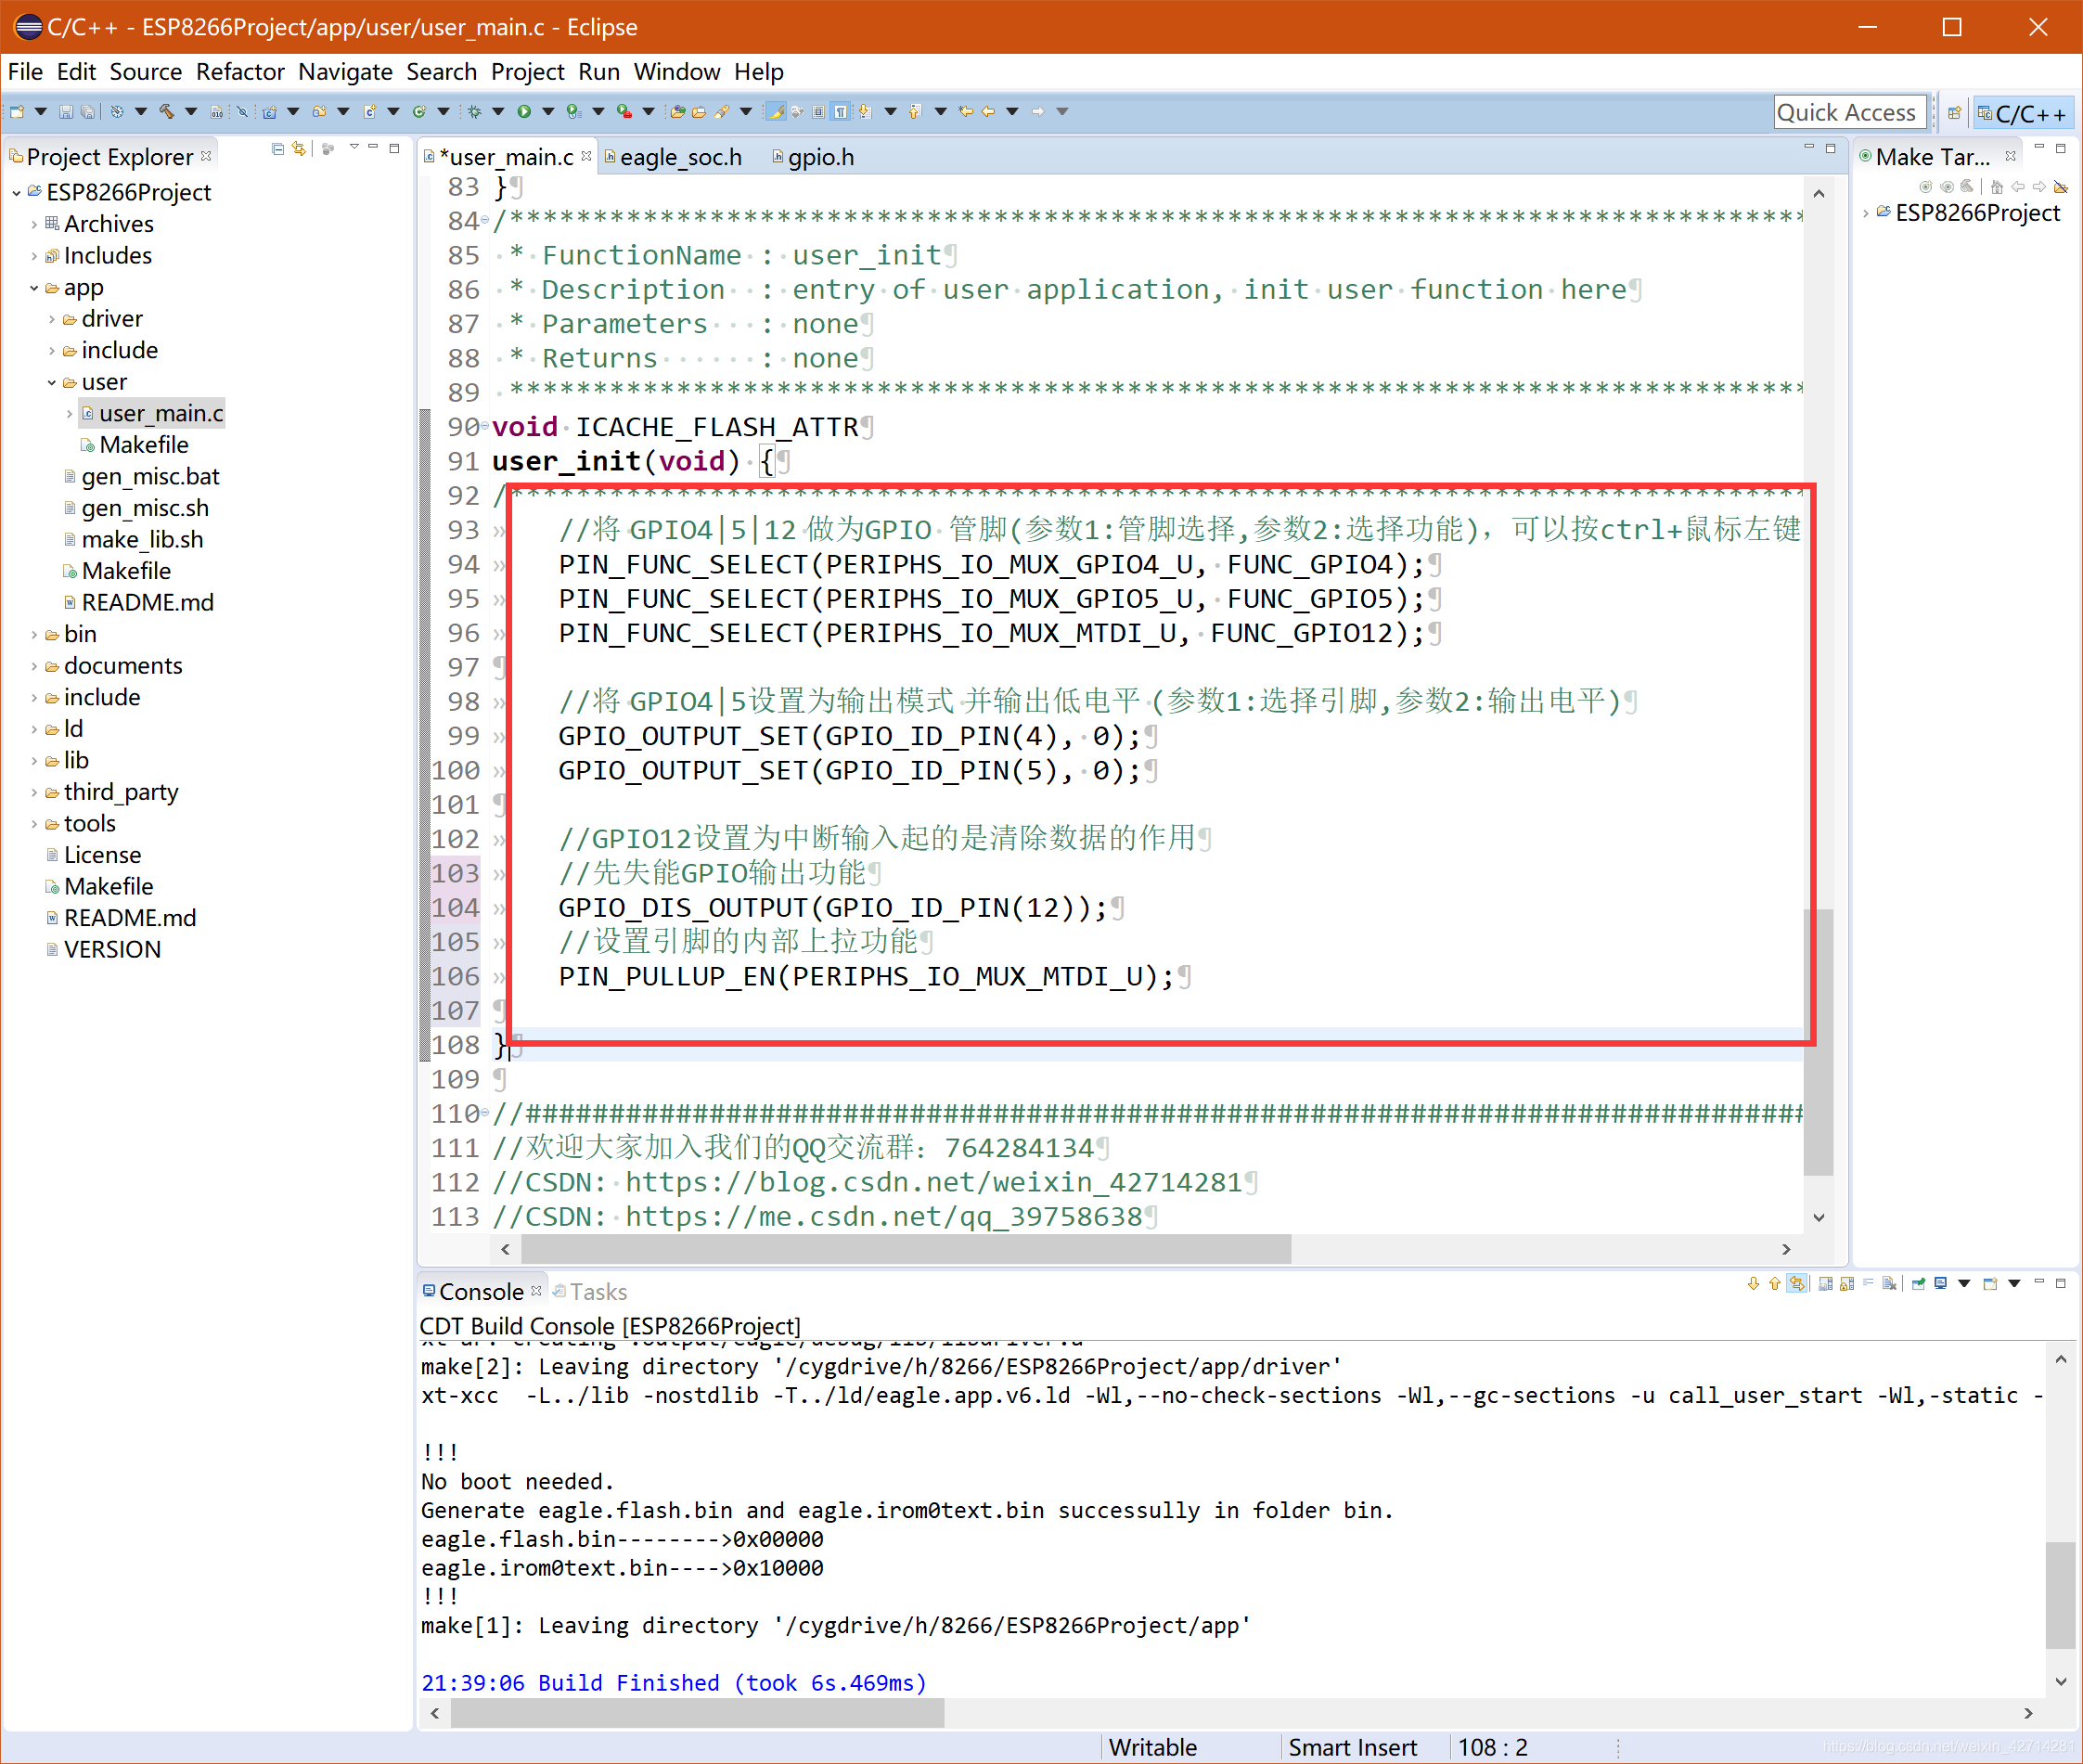The height and width of the screenshot is (1764, 2083).
Task: Toggle Show Whitespace Characters in toolbar
Action: tap(840, 112)
